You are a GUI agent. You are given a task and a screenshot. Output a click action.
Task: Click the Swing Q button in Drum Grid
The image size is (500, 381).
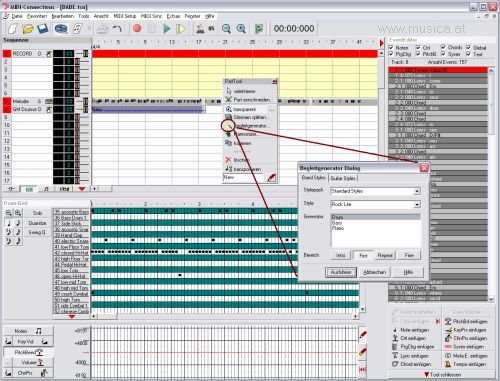pos(37,232)
